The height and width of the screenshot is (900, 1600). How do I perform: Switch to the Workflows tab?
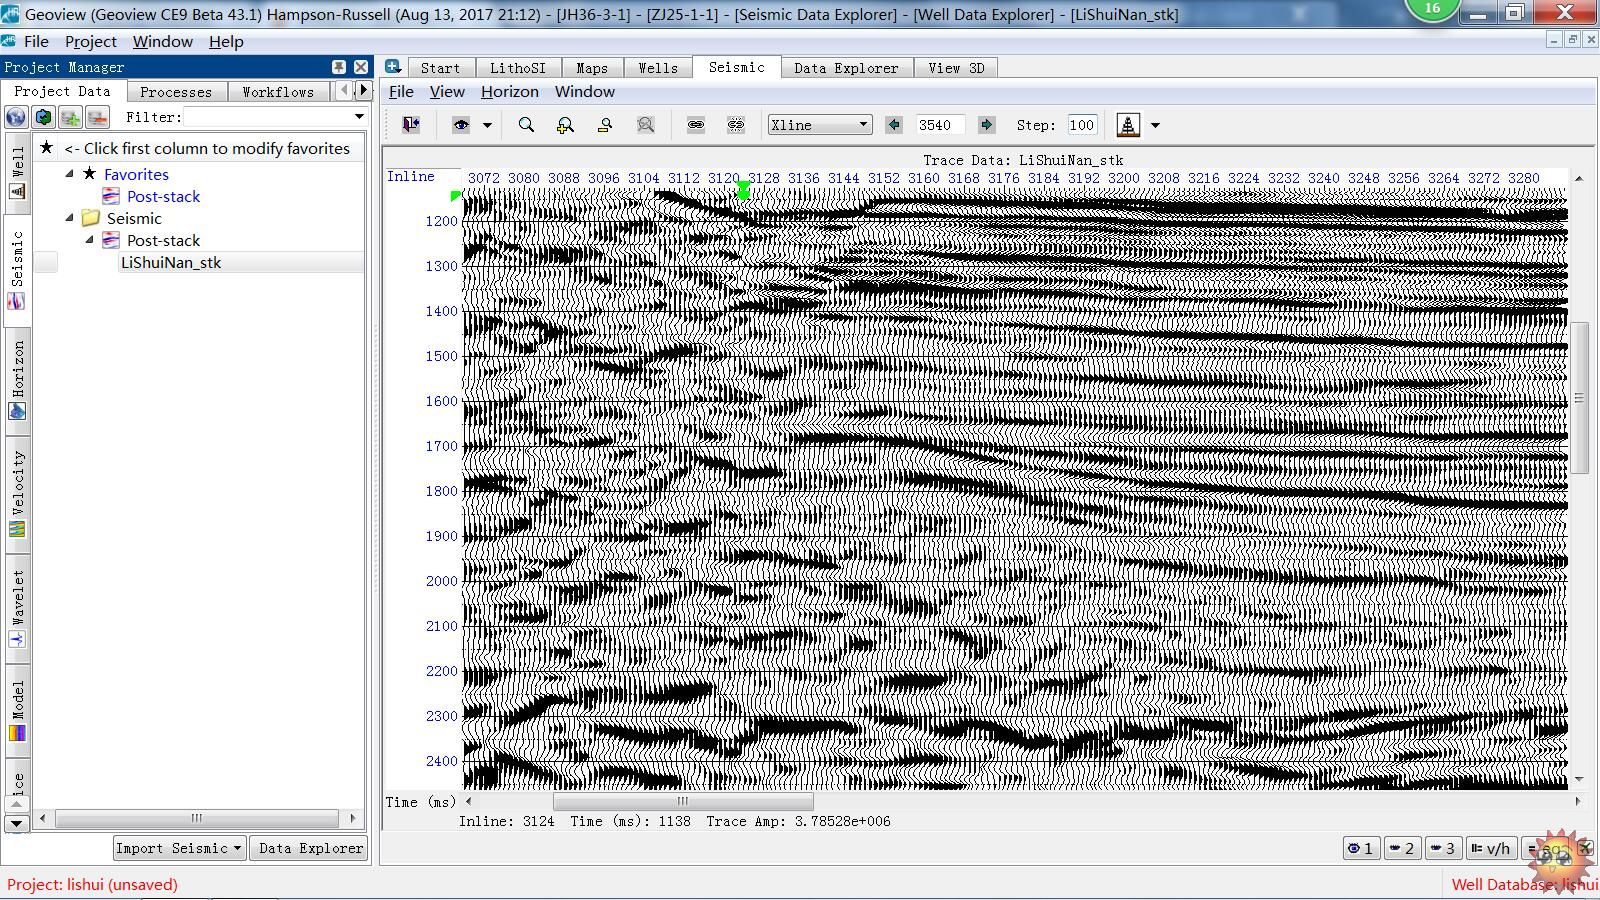[x=278, y=92]
